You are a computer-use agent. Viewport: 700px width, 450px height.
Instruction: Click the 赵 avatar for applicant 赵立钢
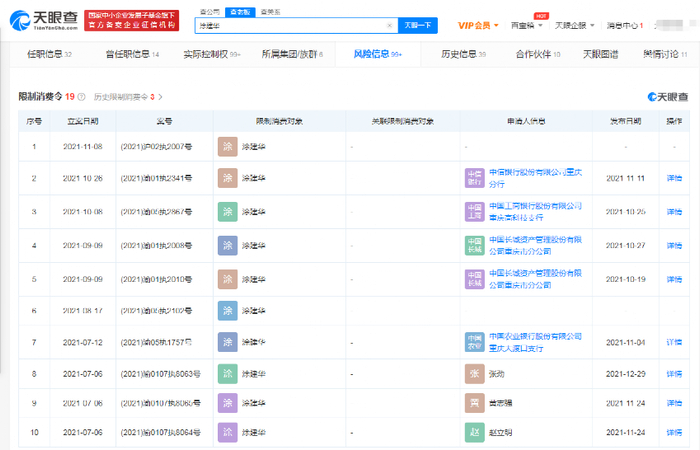tap(474, 432)
